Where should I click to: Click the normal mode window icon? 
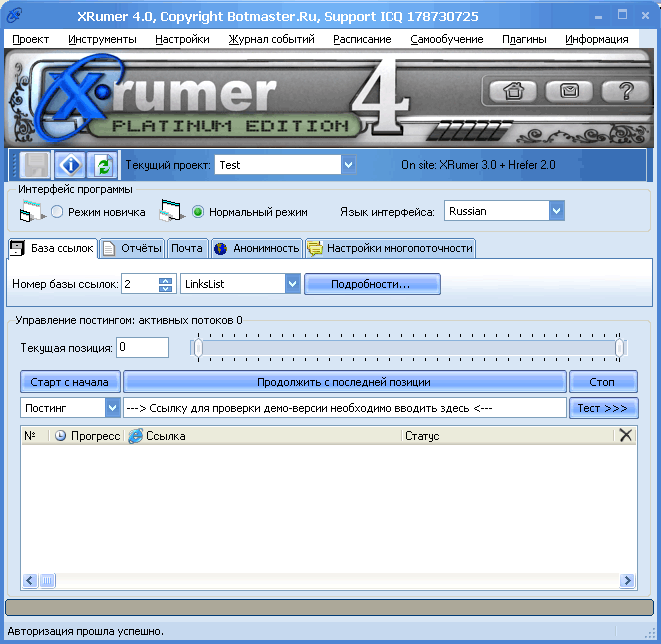click(172, 211)
